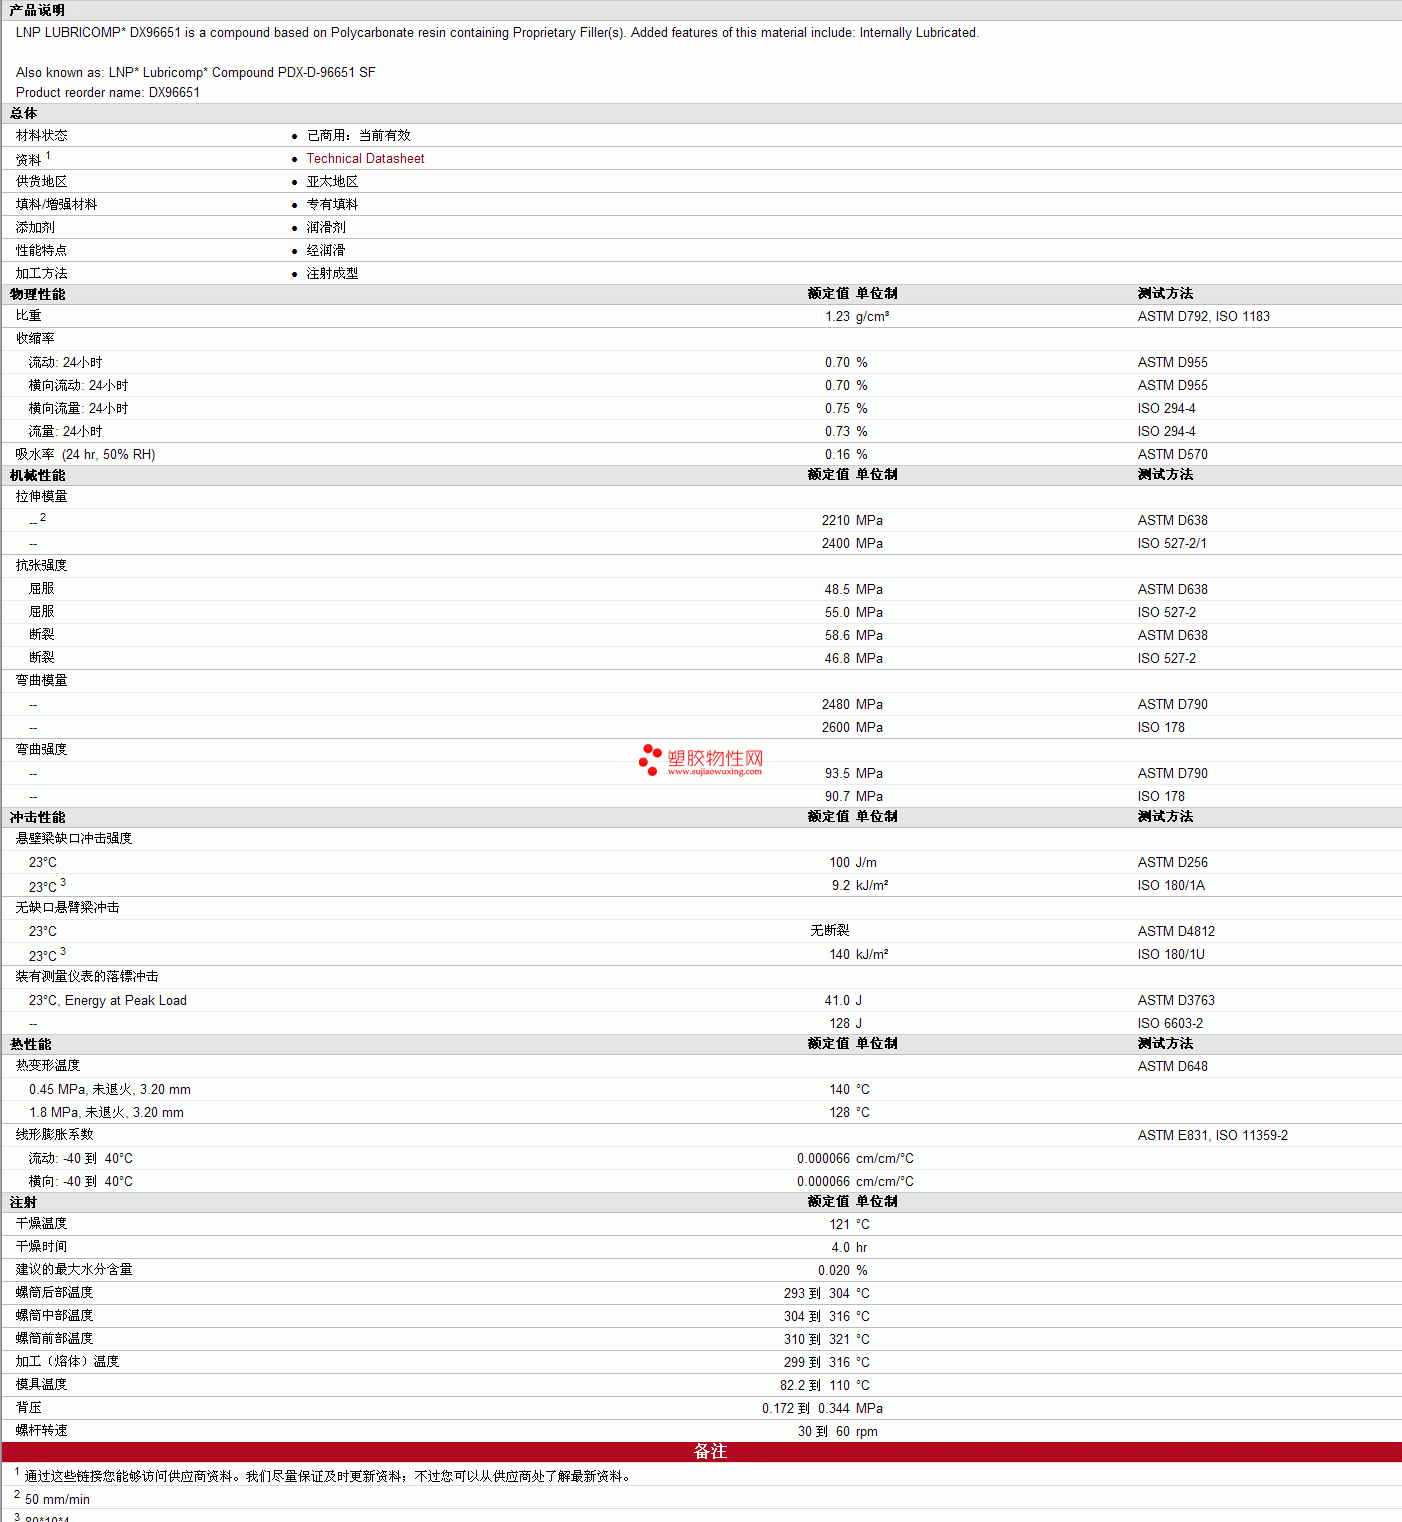Click the '1.8 MPa, 未退火, 3.20 mm' condition

point(106,1112)
